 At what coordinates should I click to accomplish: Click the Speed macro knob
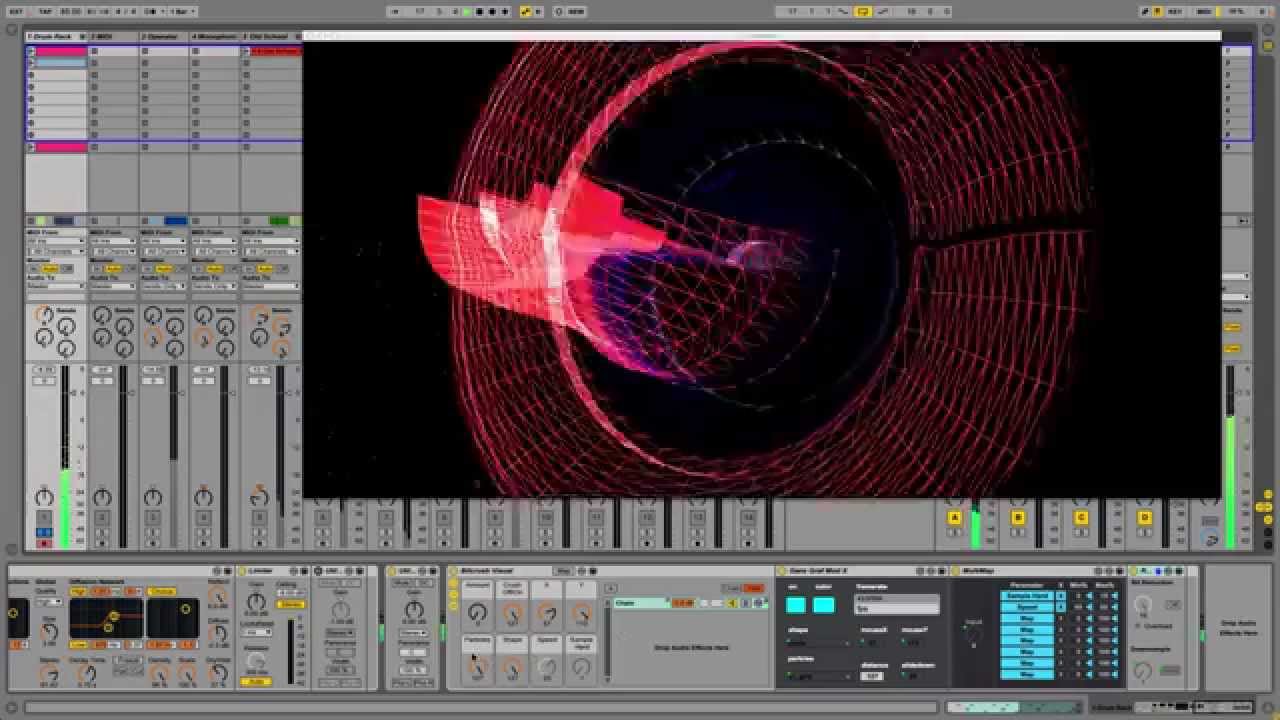pyautogui.click(x=547, y=667)
